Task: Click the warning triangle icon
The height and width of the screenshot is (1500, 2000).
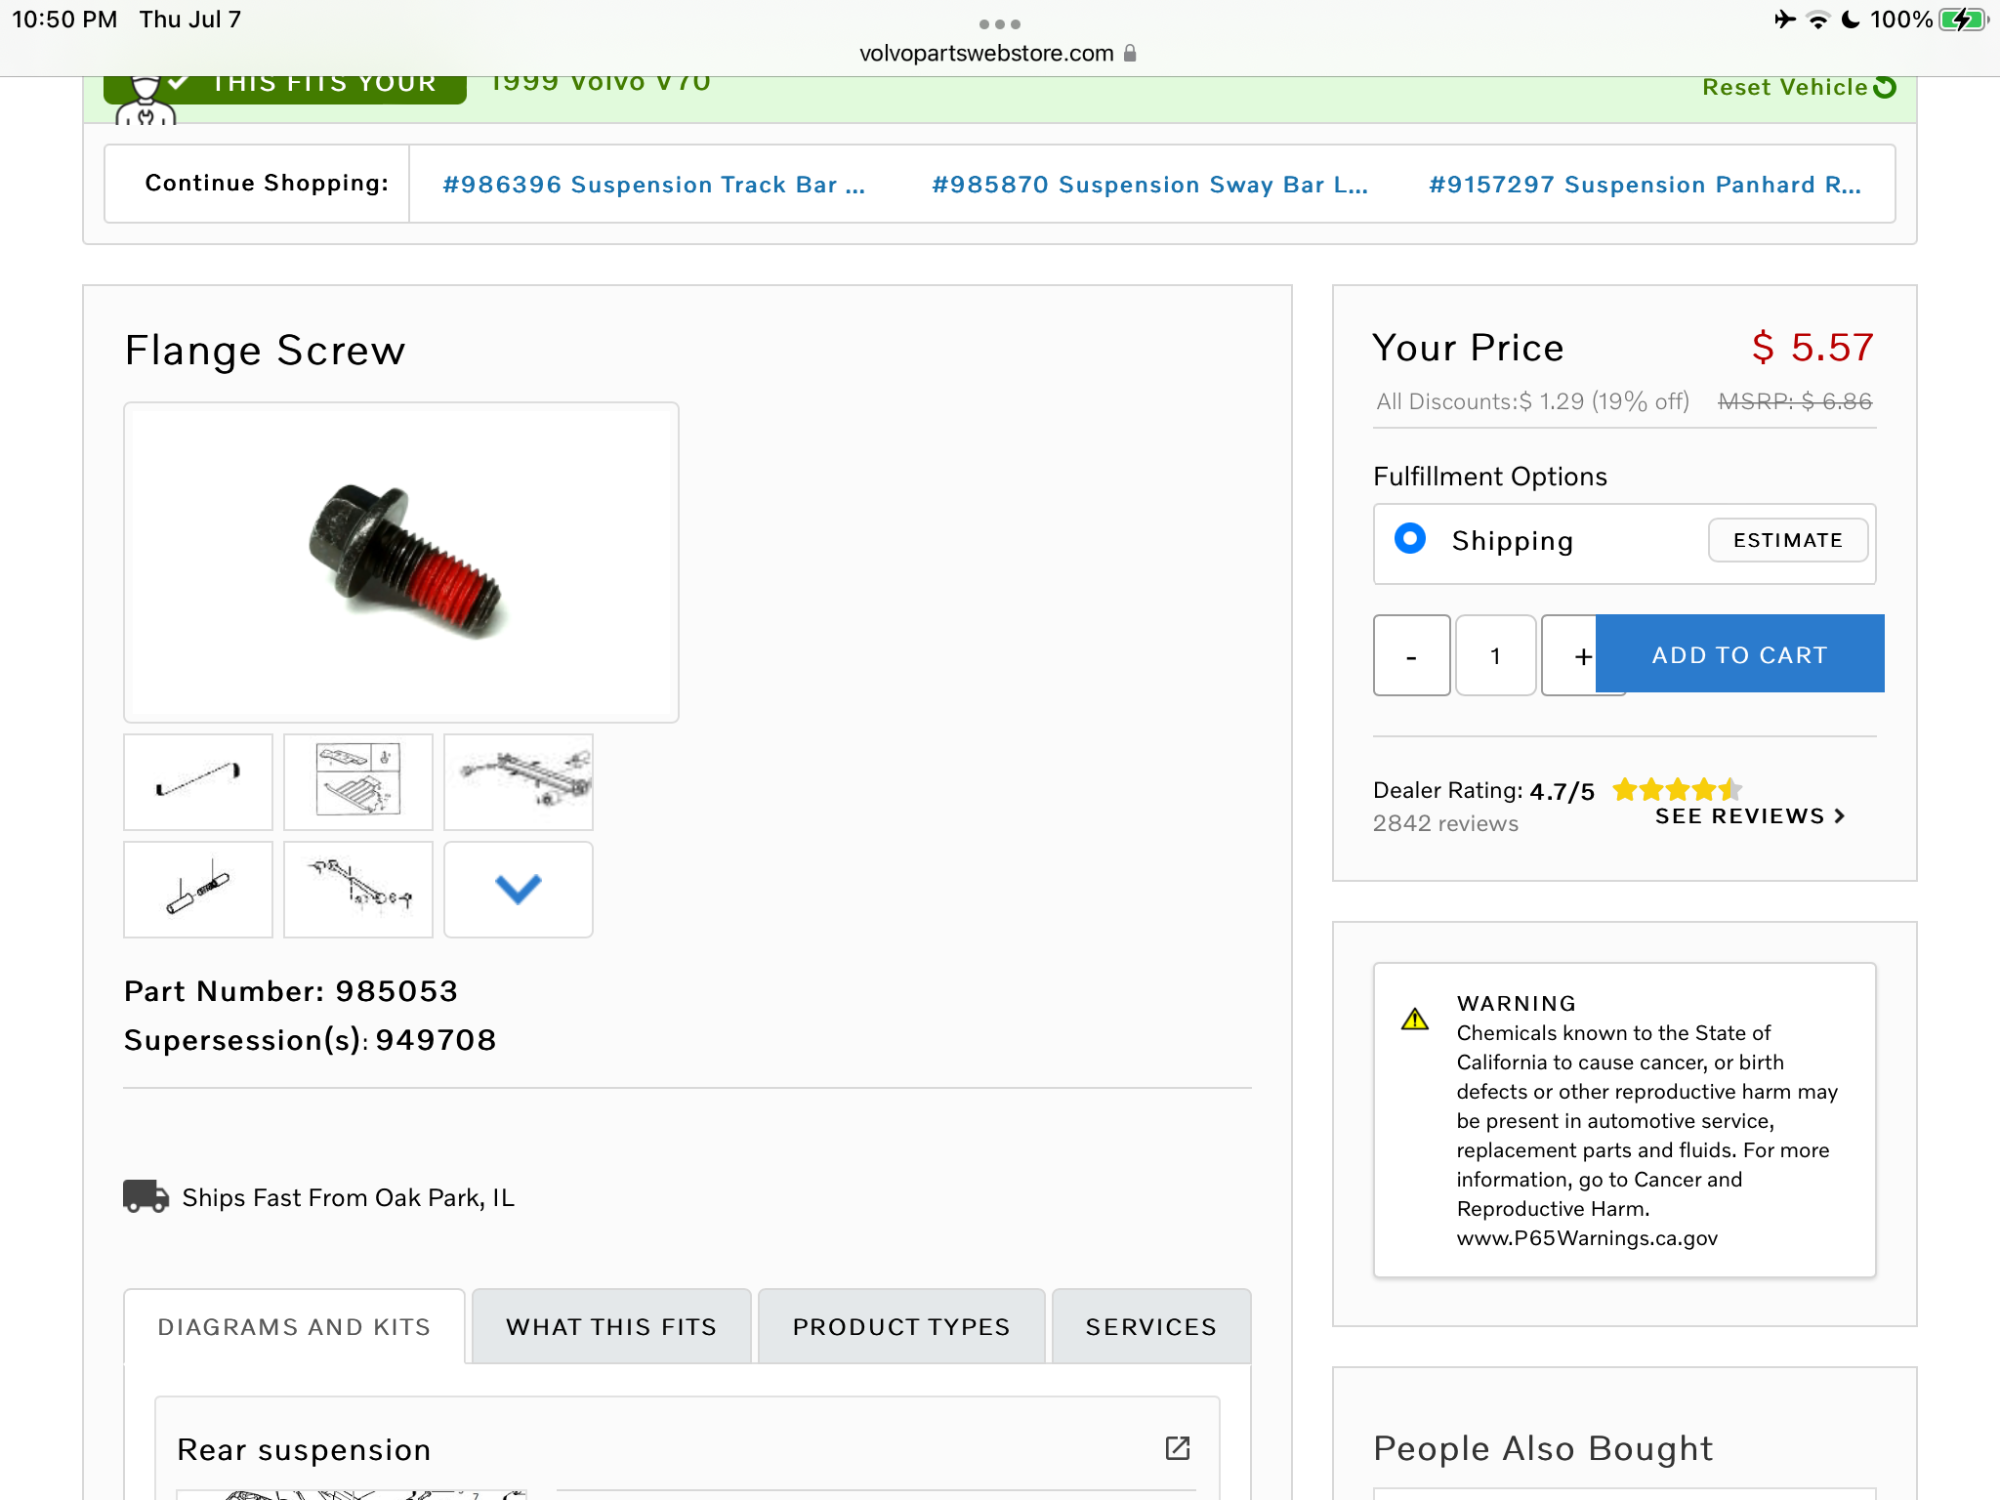Action: pyautogui.click(x=1414, y=1019)
